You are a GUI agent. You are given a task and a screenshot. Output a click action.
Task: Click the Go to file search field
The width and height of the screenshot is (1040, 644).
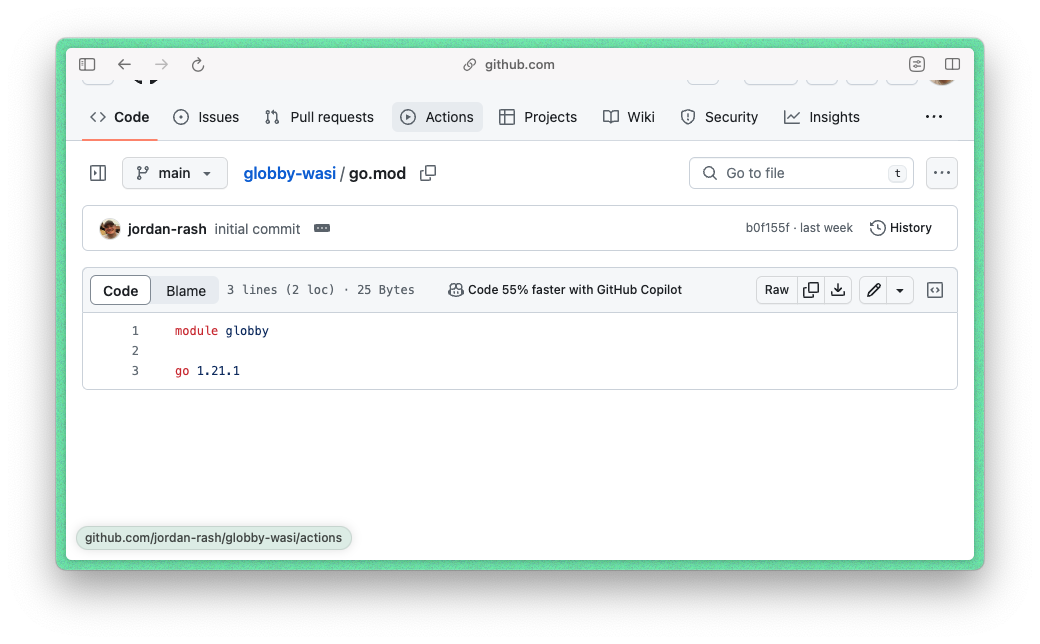click(x=800, y=173)
